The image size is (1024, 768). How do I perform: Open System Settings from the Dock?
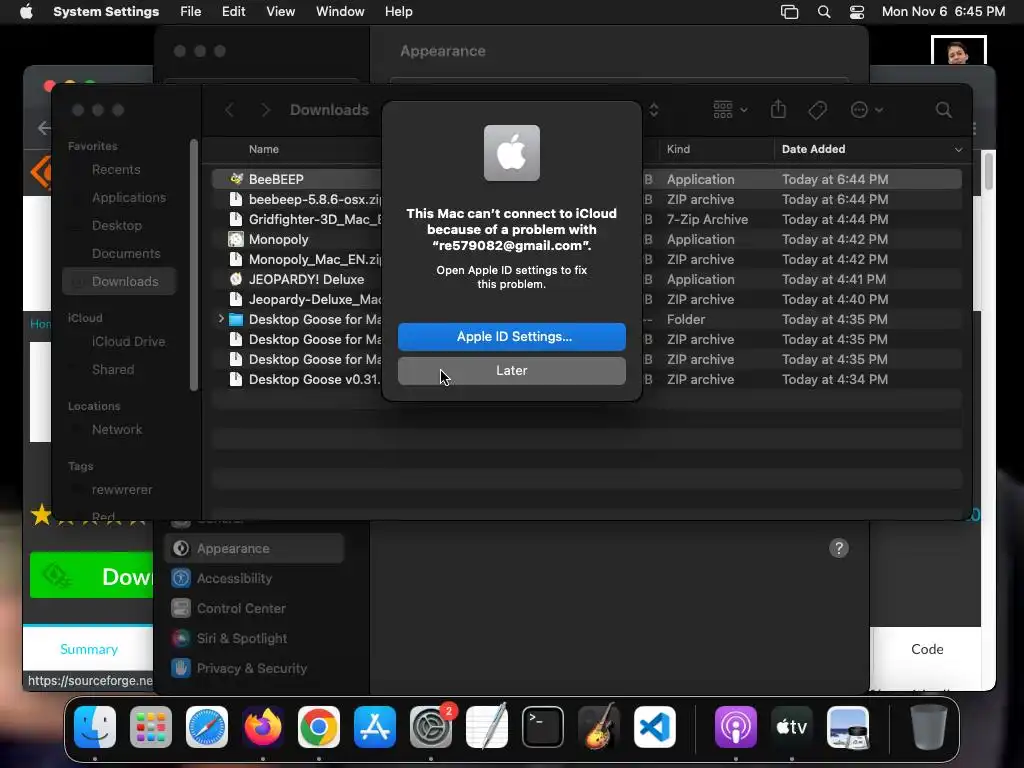[431, 727]
